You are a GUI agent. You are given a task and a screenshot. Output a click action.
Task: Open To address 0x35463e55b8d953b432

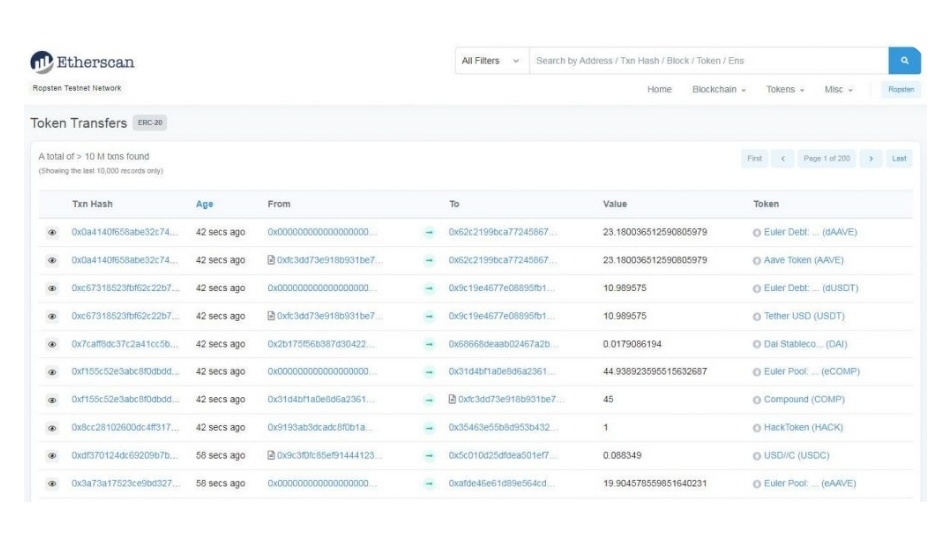[503, 427]
